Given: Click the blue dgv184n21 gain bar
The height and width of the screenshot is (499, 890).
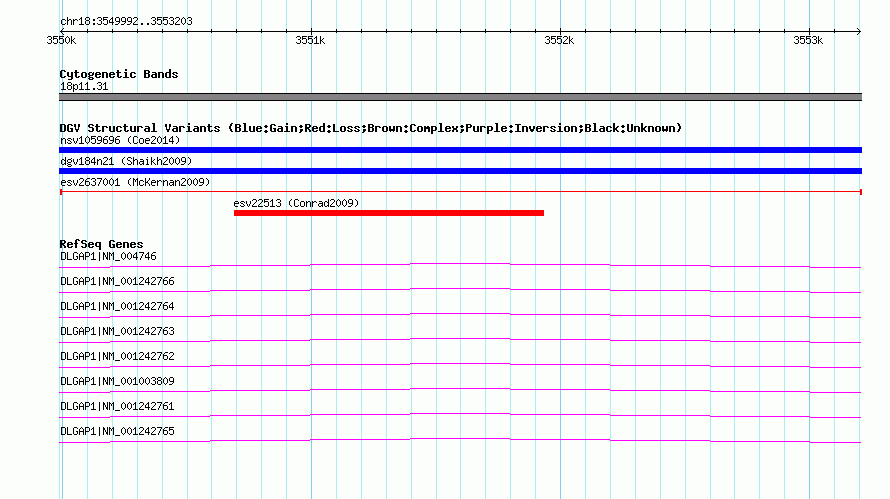Looking at the screenshot, I should [x=460, y=171].
